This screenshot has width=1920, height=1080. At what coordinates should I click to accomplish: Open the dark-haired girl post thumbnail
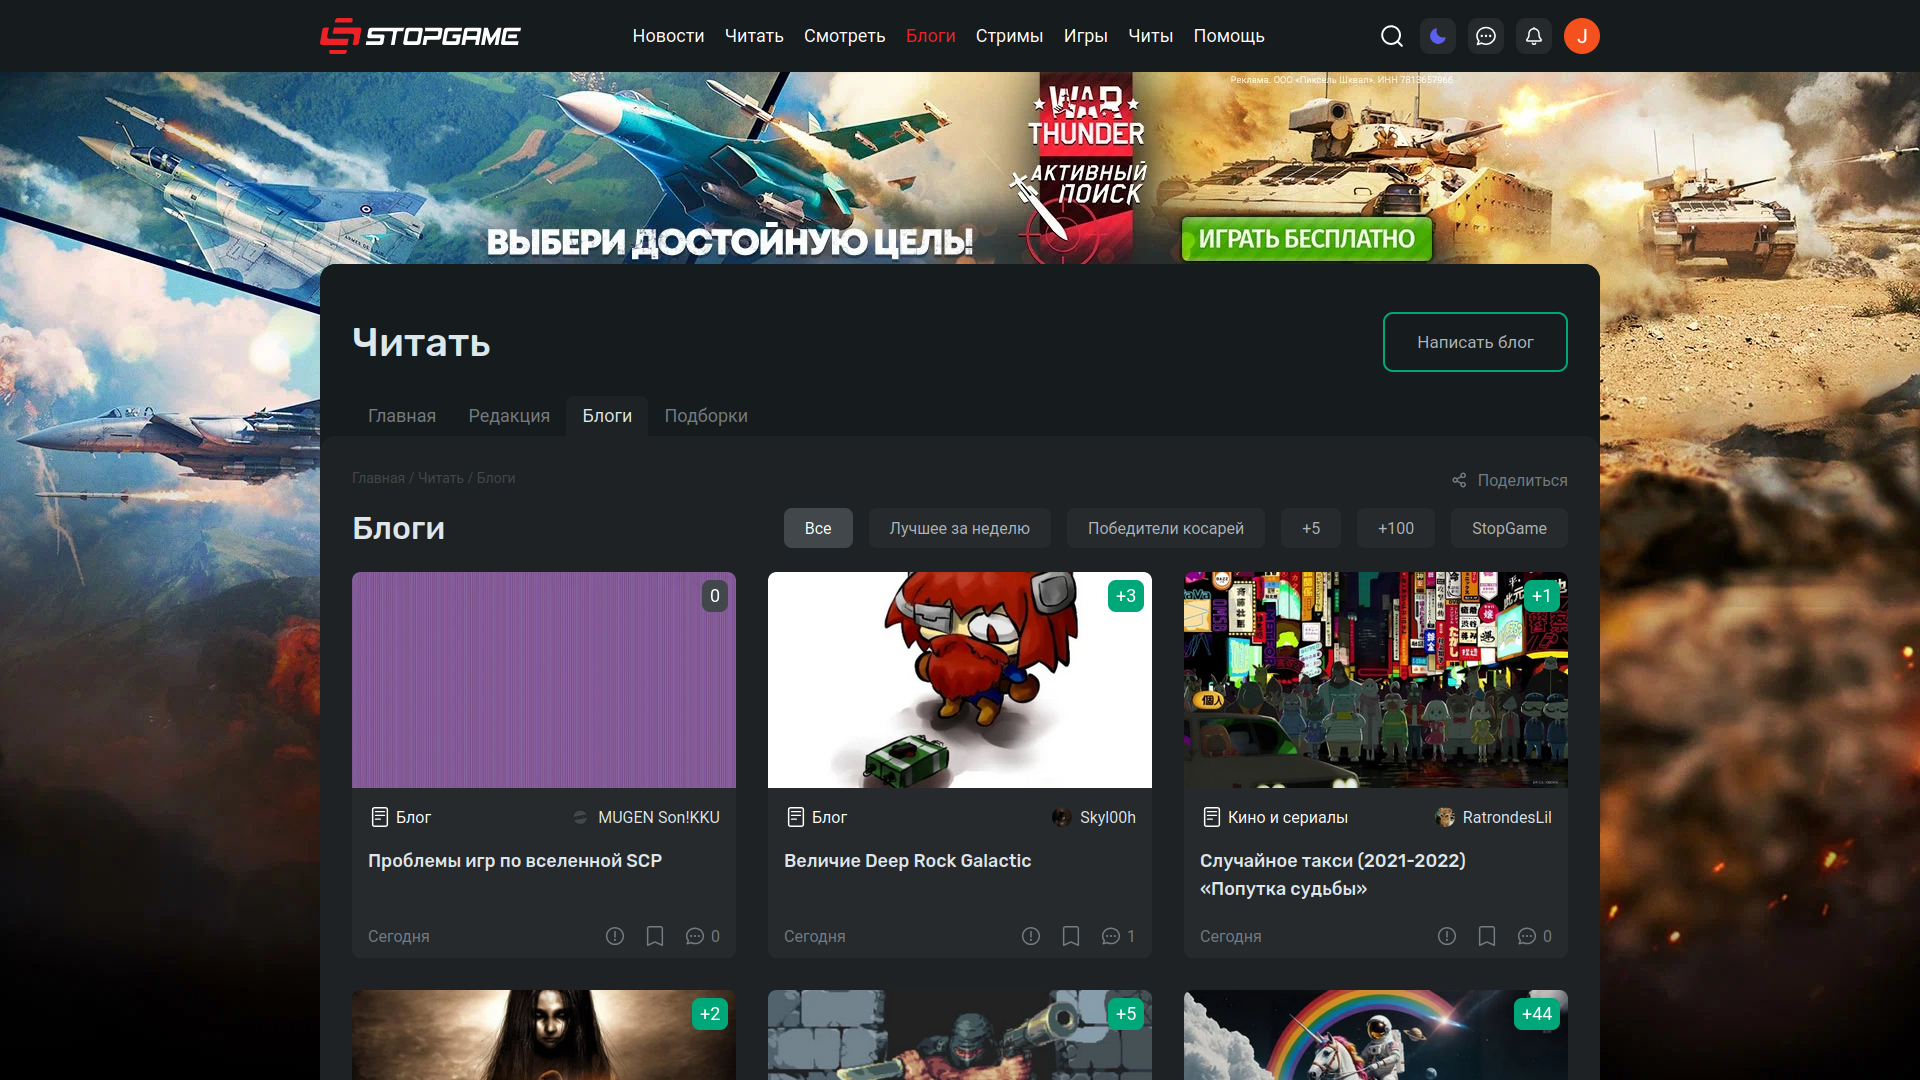[x=544, y=1035]
